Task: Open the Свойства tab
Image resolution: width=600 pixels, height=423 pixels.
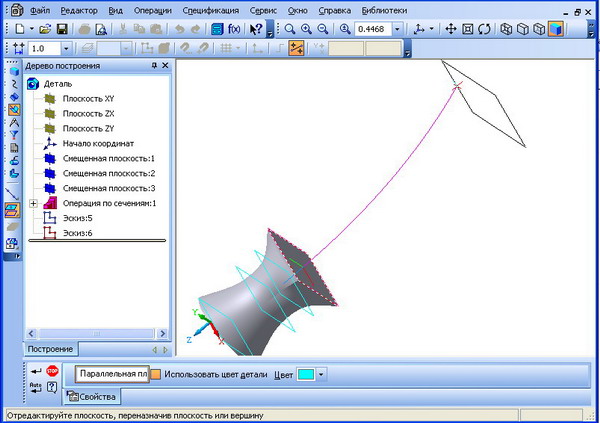Action: (91, 397)
